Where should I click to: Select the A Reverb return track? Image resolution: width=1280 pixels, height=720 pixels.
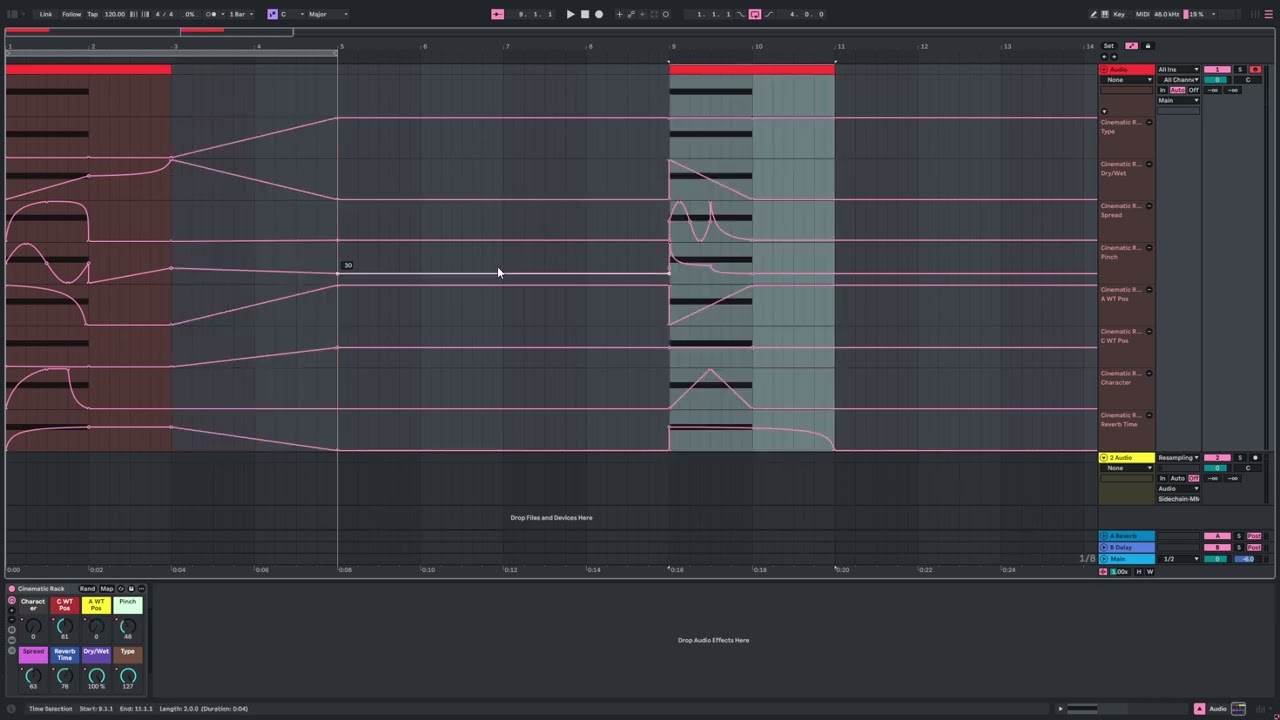tap(1127, 537)
